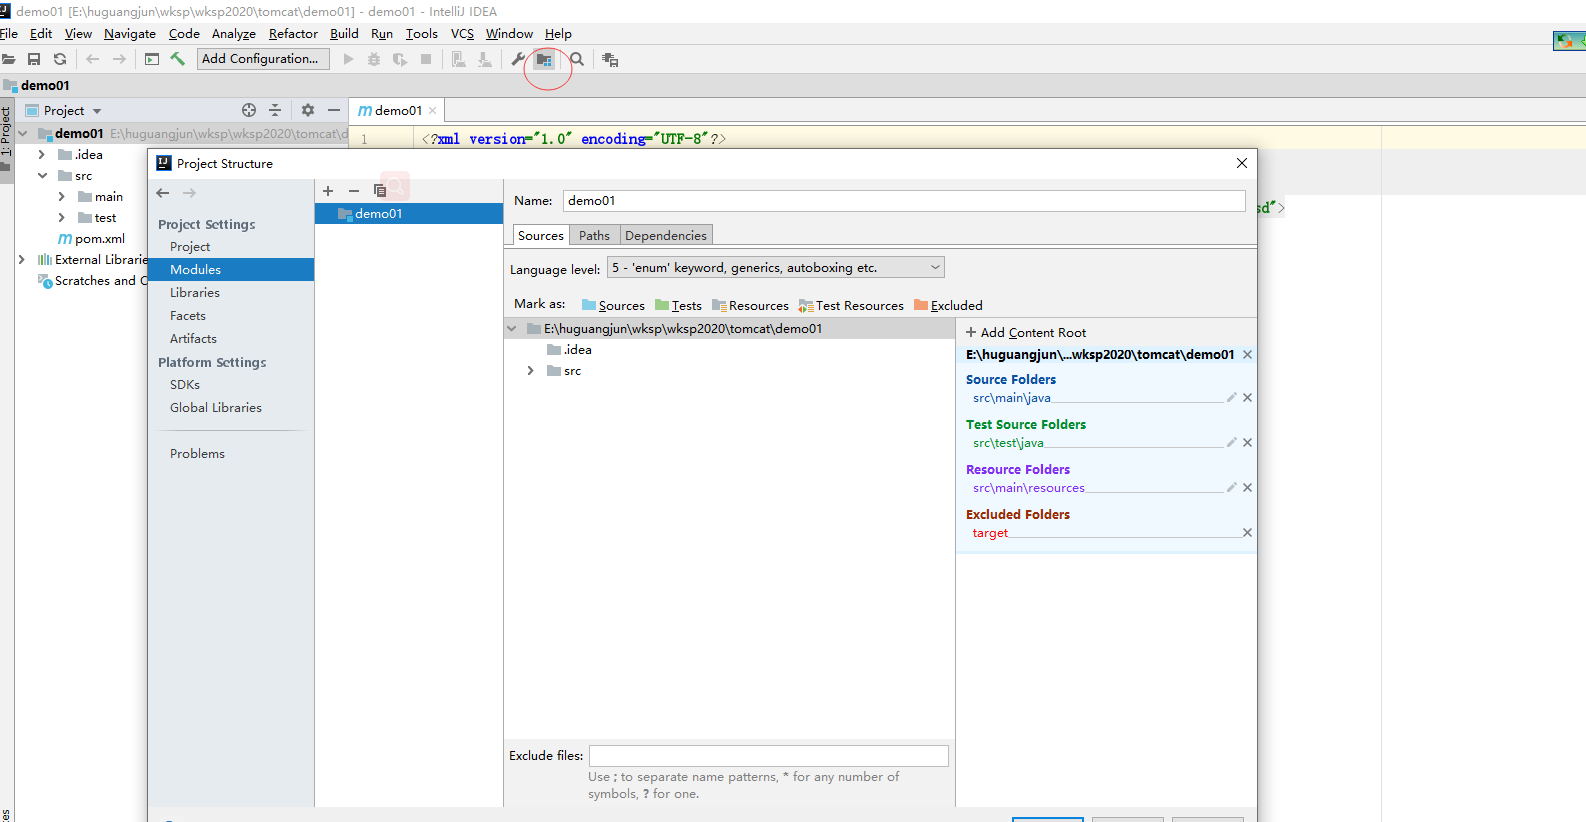
Task: Select demo01 module in modules list
Action: [409, 214]
